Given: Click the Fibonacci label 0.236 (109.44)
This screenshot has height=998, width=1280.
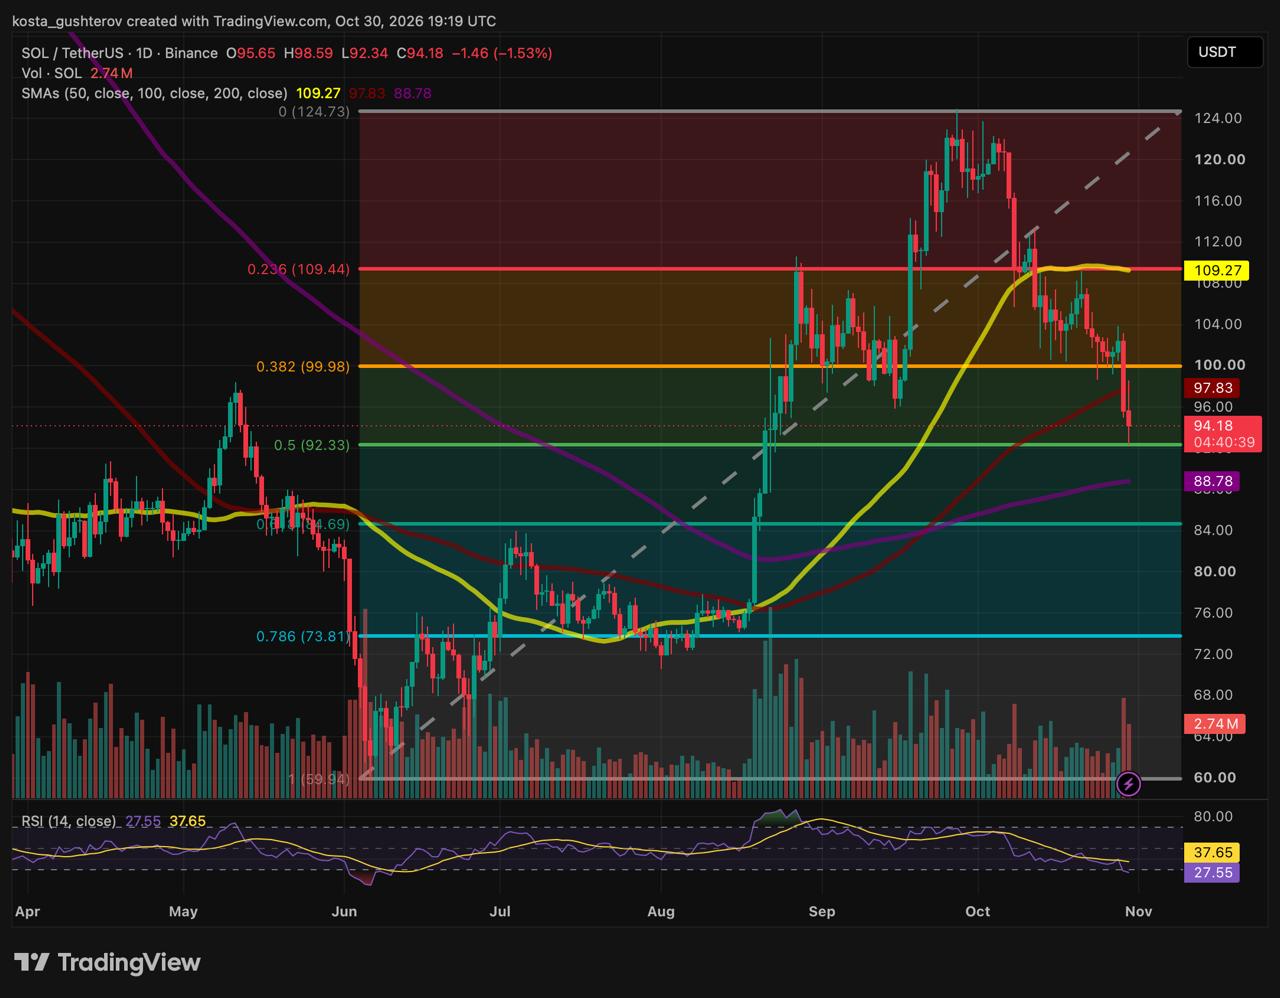Looking at the screenshot, I should coord(299,270).
